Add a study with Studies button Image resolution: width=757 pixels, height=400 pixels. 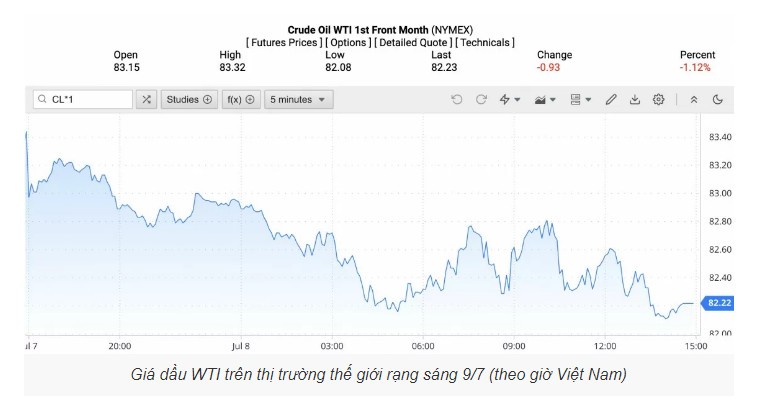coord(189,100)
